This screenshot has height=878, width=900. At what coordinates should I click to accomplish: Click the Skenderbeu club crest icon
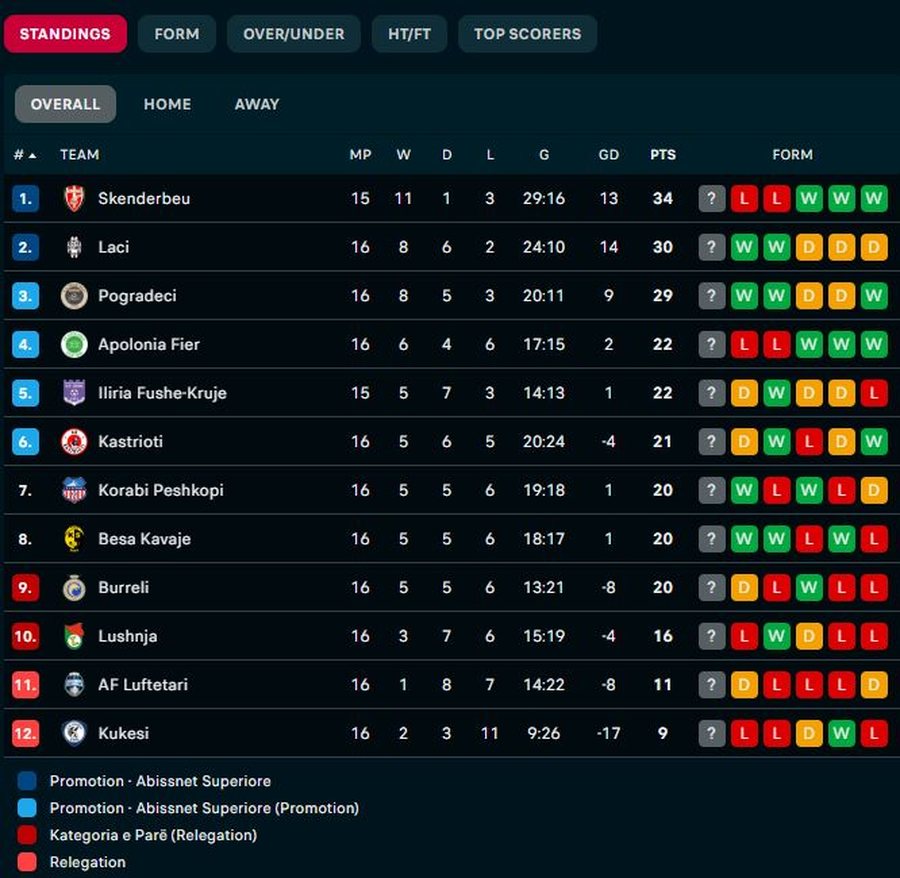[74, 198]
